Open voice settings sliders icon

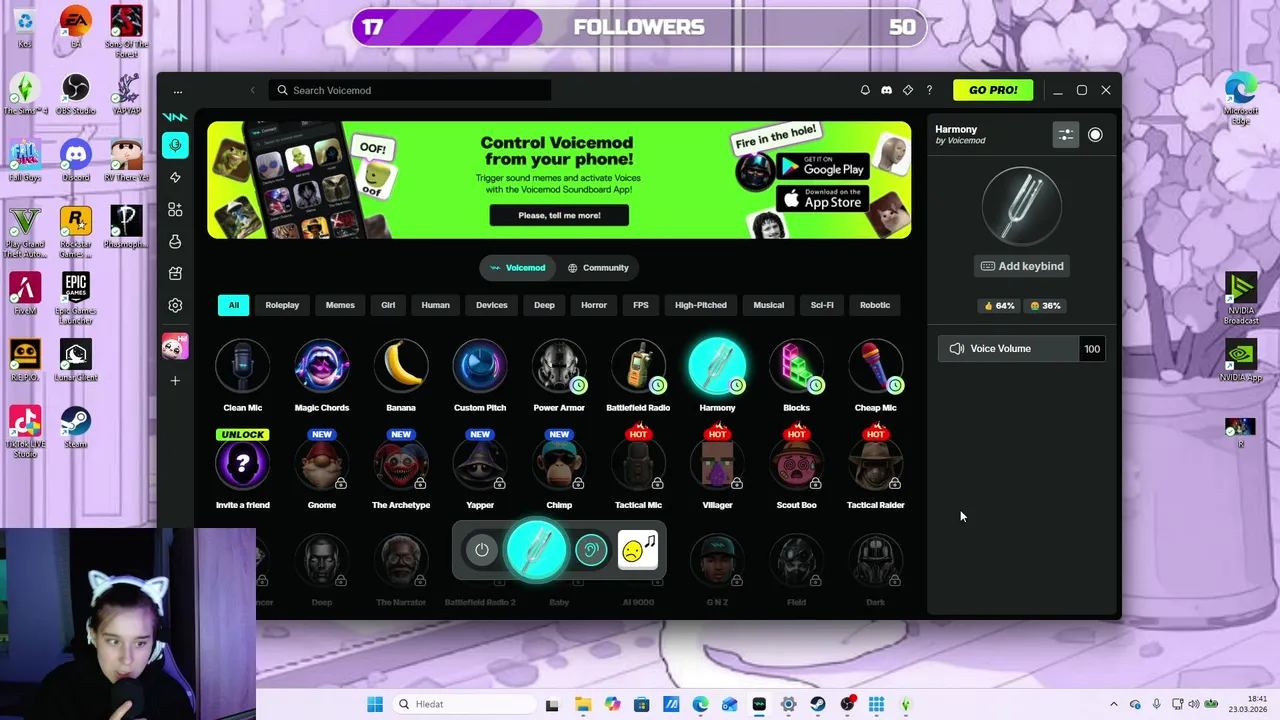pyautogui.click(x=1066, y=134)
